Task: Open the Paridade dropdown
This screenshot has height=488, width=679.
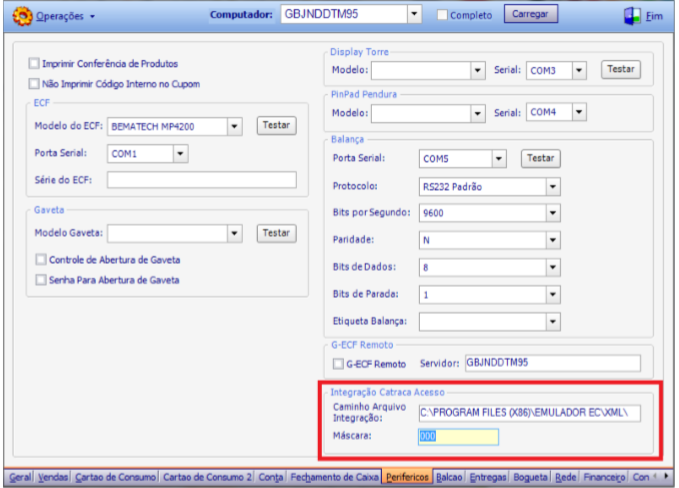Action: coord(553,240)
